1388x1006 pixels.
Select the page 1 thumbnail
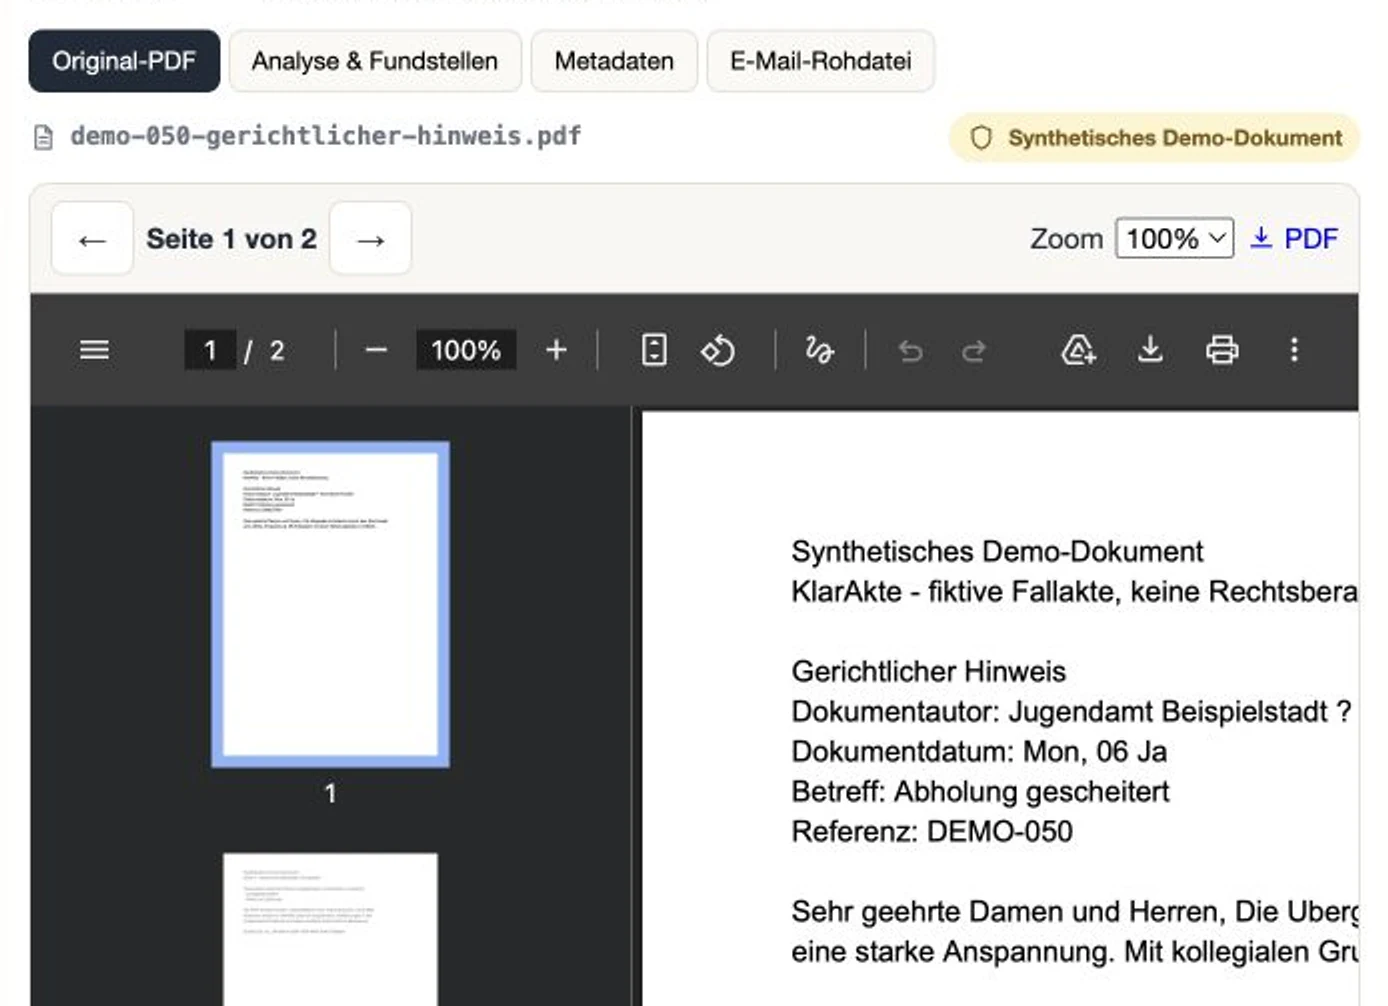330,604
